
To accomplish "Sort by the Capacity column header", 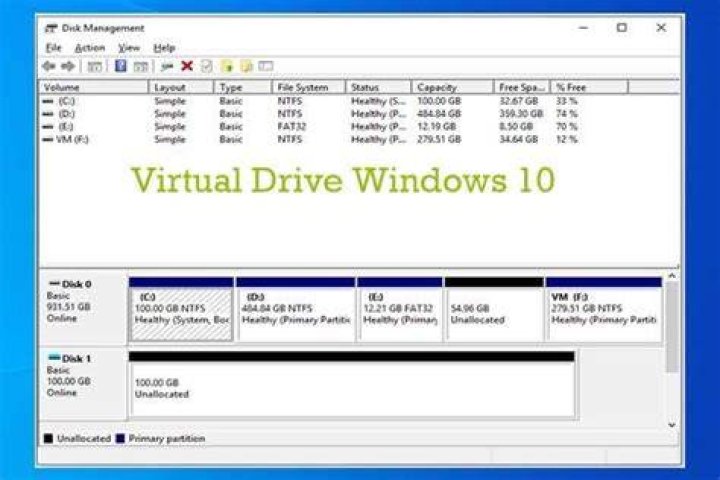I will [x=452, y=87].
